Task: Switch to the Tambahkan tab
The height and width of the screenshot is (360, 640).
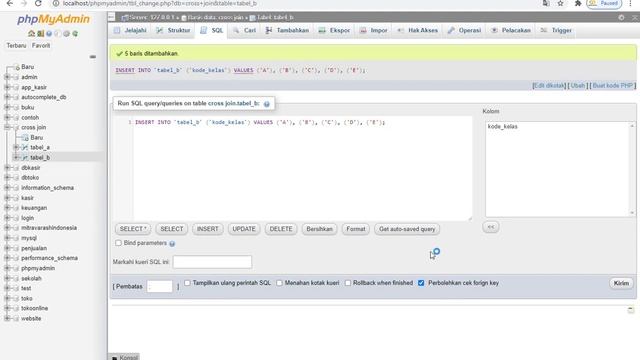Action: click(x=287, y=30)
